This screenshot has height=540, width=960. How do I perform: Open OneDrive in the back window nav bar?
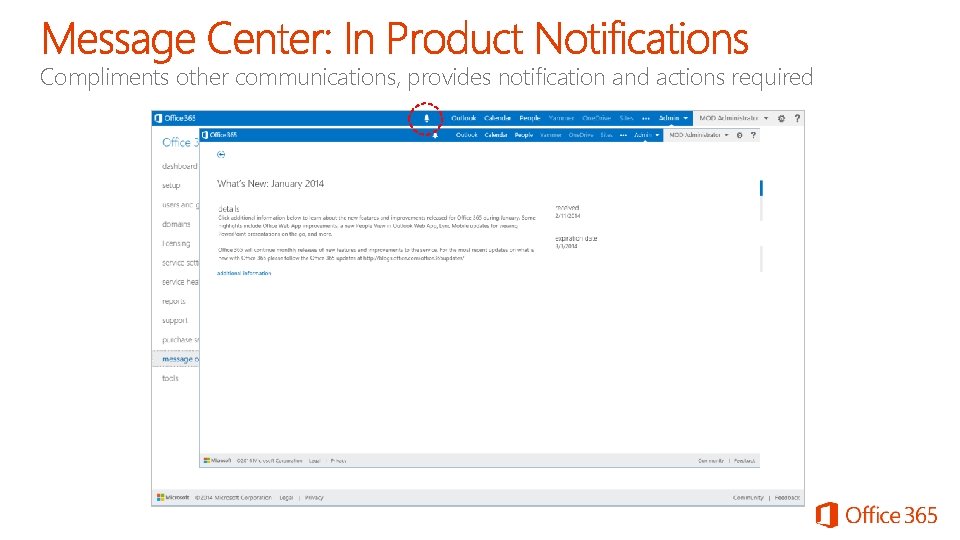click(596, 118)
